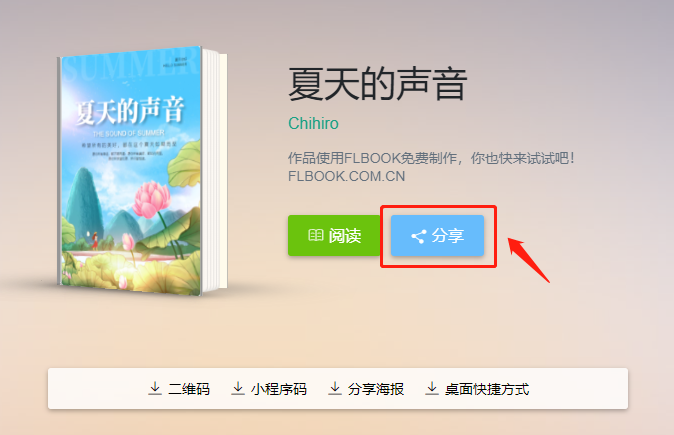Click the download arrow beside 二维码
The height and width of the screenshot is (435, 674).
click(x=155, y=388)
